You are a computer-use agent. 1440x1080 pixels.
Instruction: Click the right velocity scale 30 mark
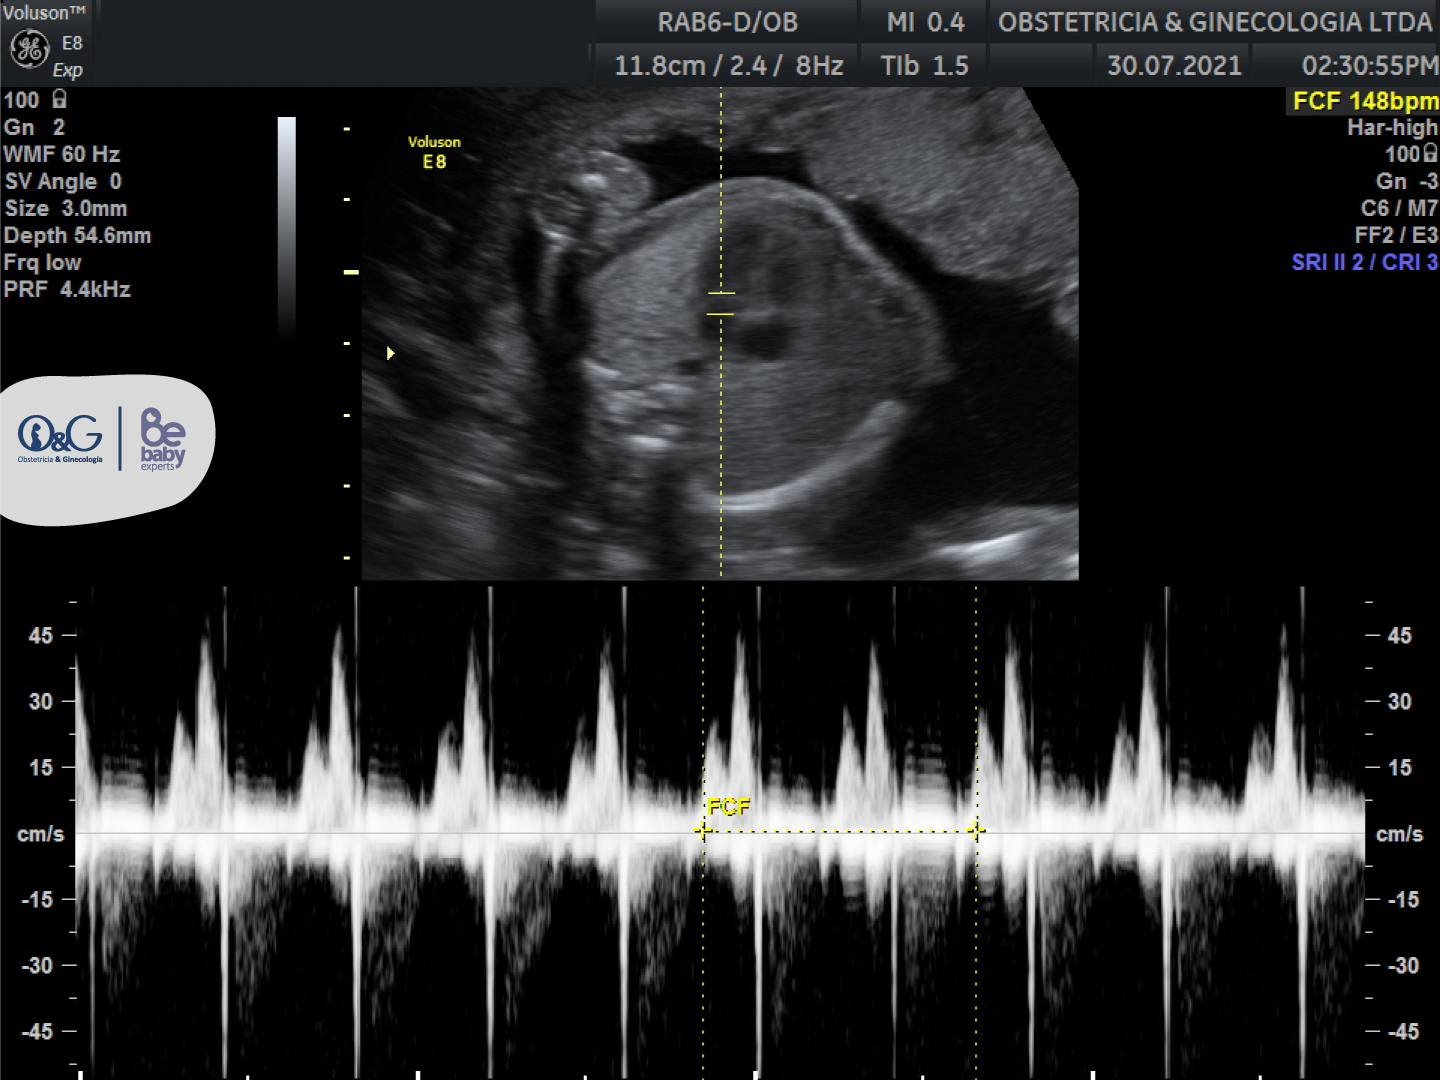point(1400,701)
